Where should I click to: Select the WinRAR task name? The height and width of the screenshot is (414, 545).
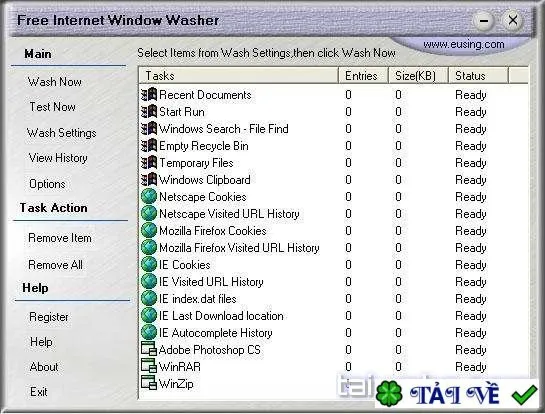[179, 367]
